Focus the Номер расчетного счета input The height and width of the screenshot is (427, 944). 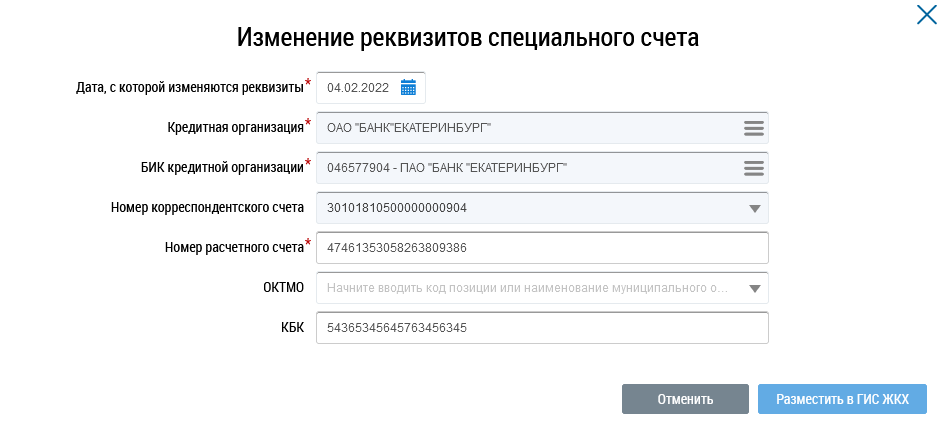(x=542, y=248)
